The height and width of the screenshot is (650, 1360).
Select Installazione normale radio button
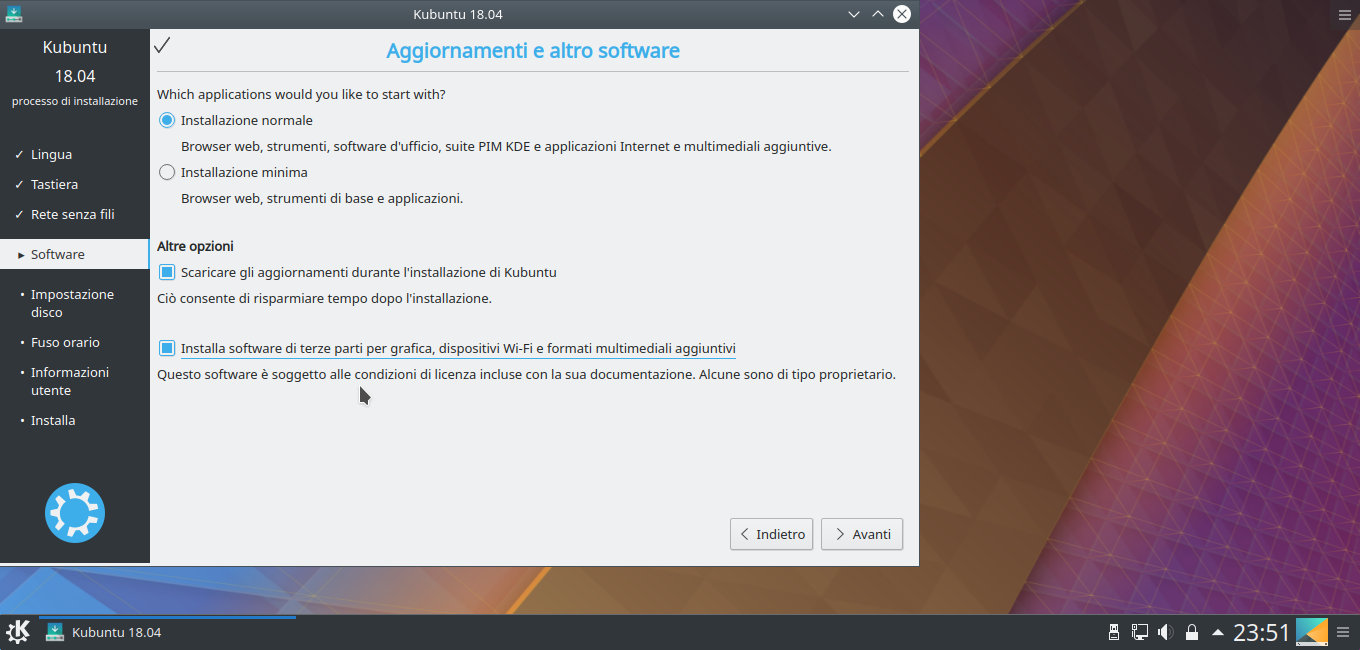click(x=167, y=120)
